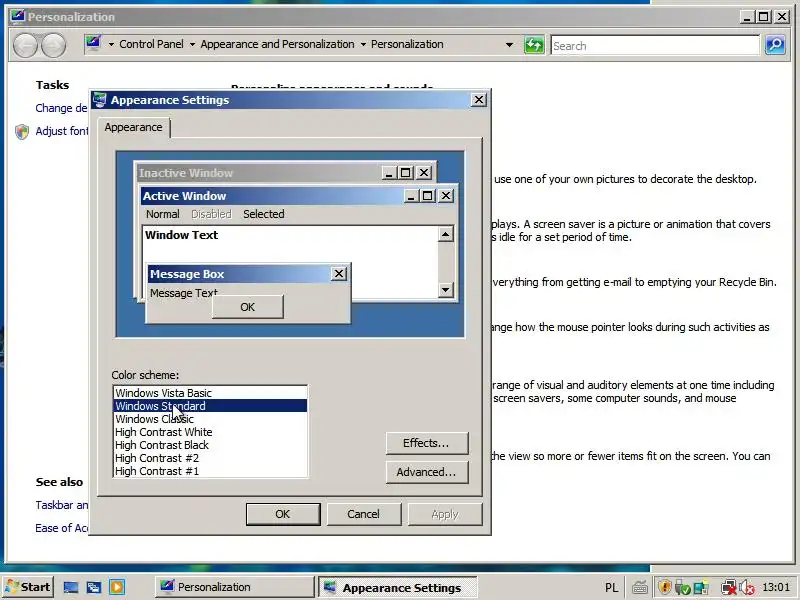Choose High Contrast #2 scheme
The height and width of the screenshot is (600, 800).
210,458
